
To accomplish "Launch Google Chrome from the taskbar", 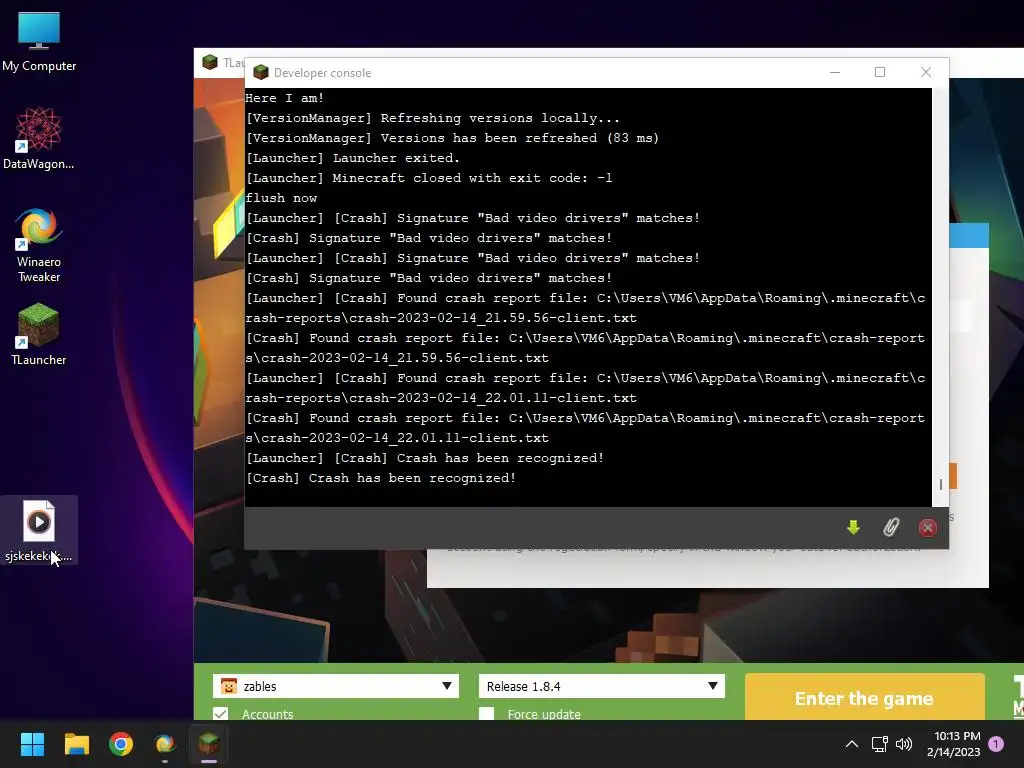I will [121, 744].
